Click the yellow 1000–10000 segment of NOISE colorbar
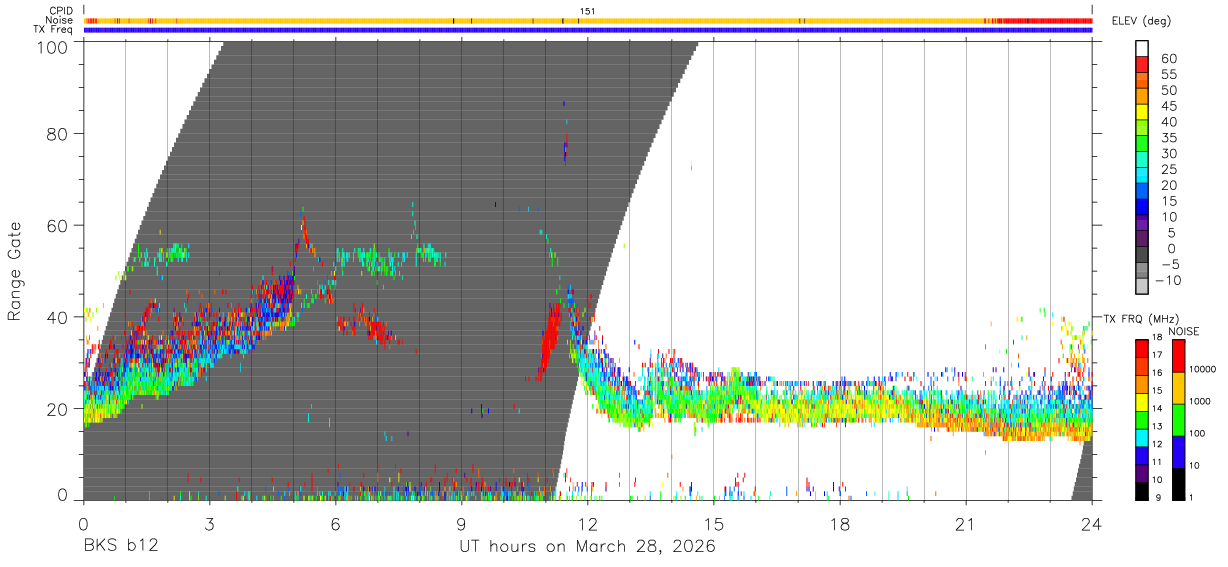1228x567 pixels. pos(1177,388)
